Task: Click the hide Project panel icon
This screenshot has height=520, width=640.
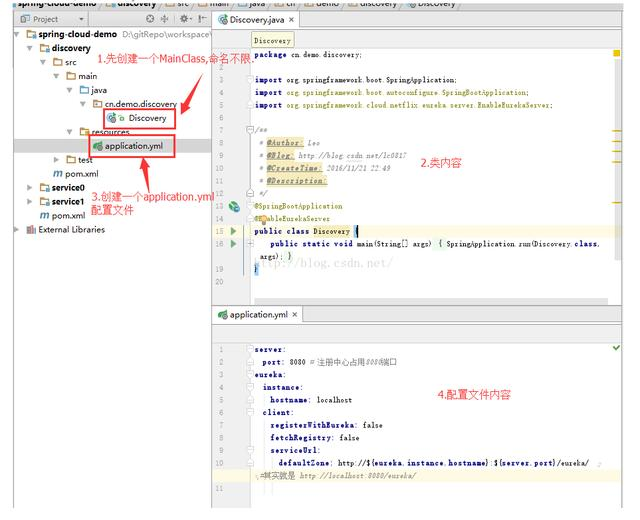Action: click(202, 19)
